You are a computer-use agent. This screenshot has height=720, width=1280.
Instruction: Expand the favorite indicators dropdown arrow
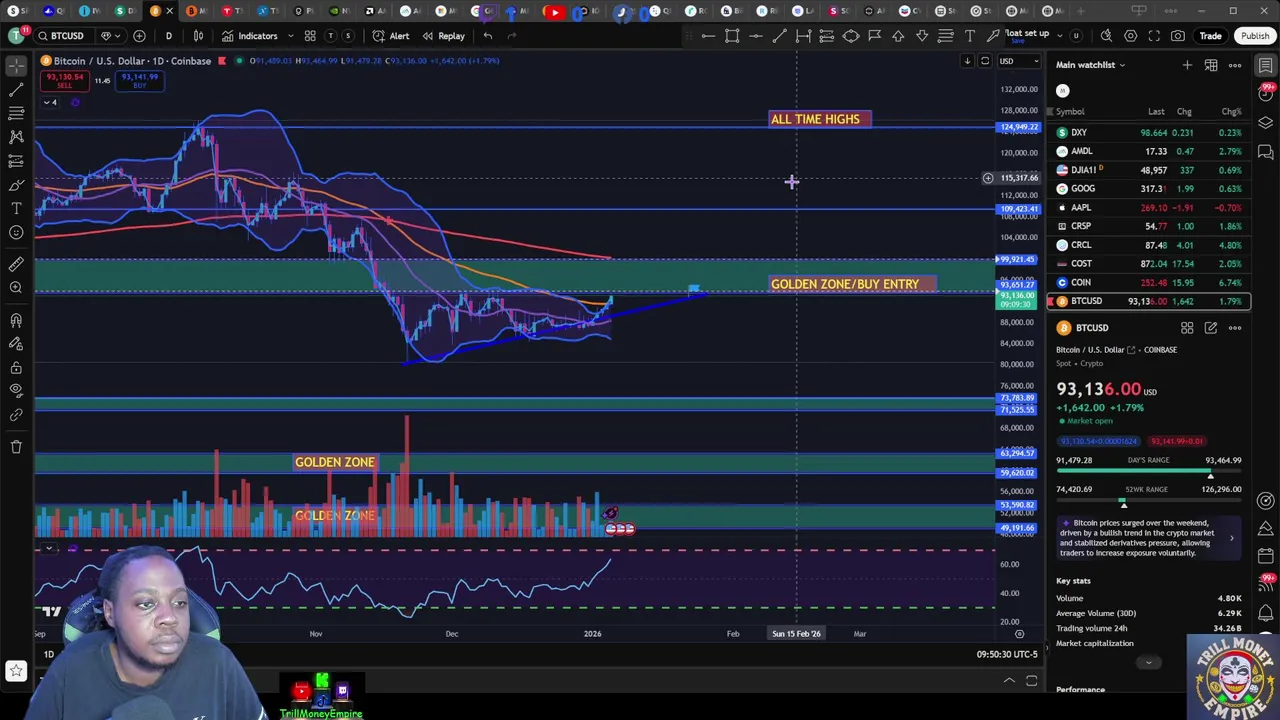pos(290,36)
